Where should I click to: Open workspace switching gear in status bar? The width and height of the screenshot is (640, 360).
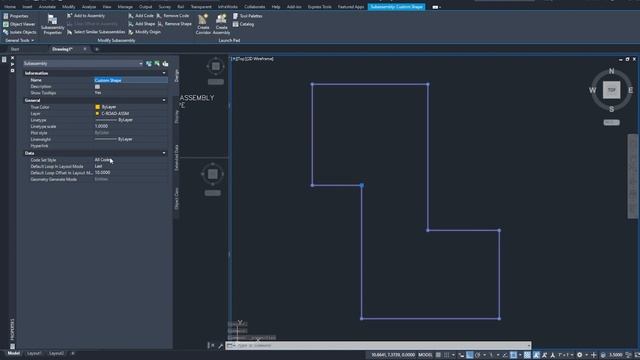click(x=579, y=355)
